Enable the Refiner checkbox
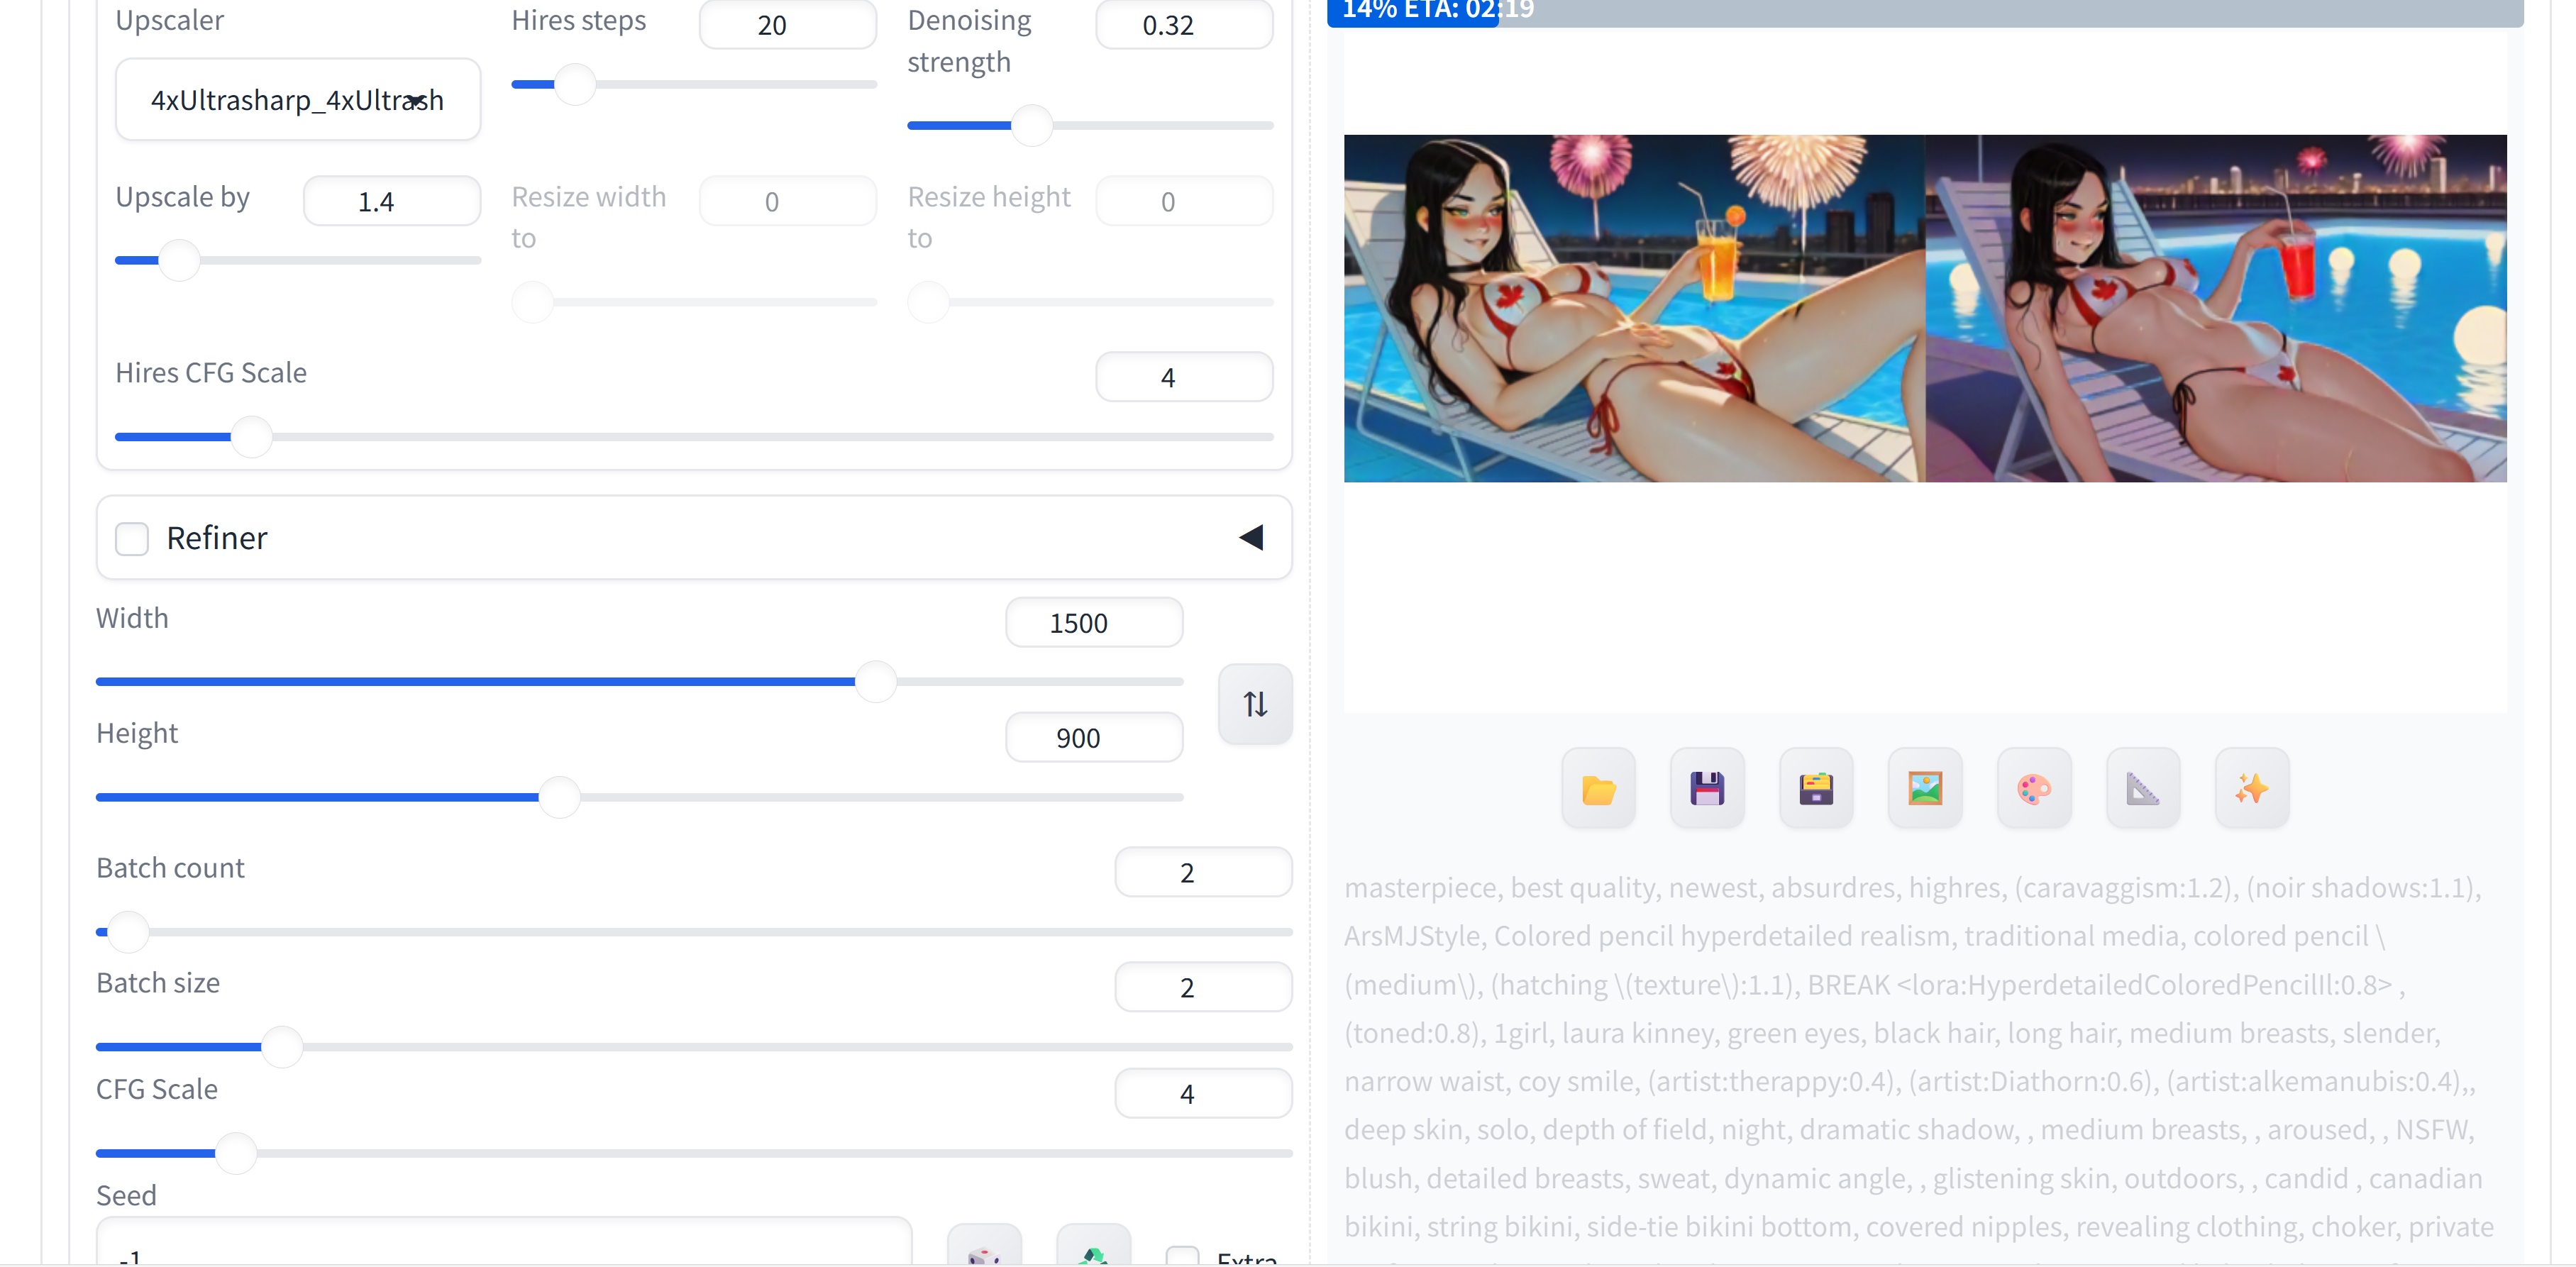 click(x=132, y=538)
